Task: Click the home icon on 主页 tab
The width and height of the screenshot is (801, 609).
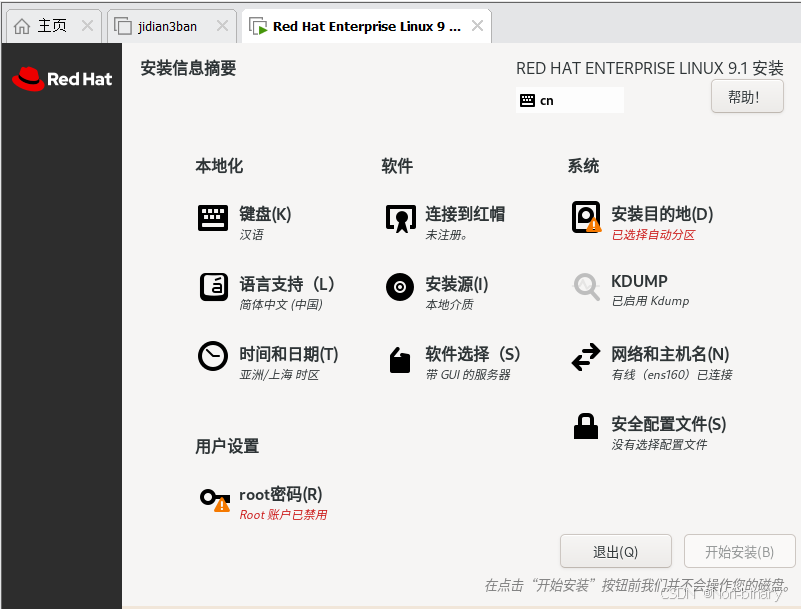Action: tap(21, 26)
